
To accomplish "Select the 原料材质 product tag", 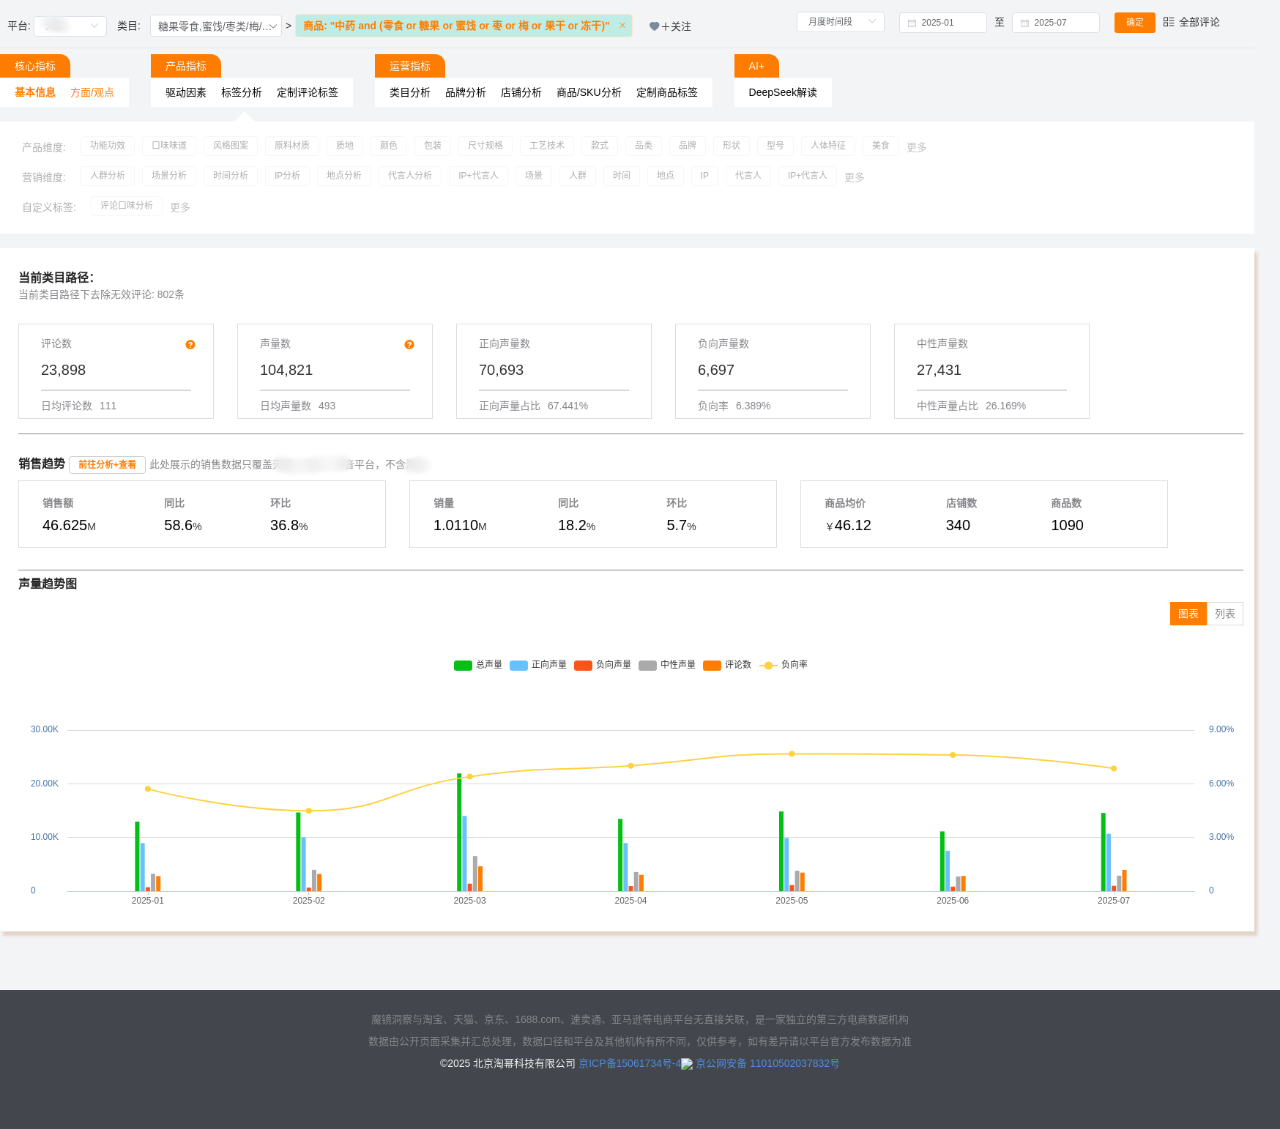I will tap(292, 146).
